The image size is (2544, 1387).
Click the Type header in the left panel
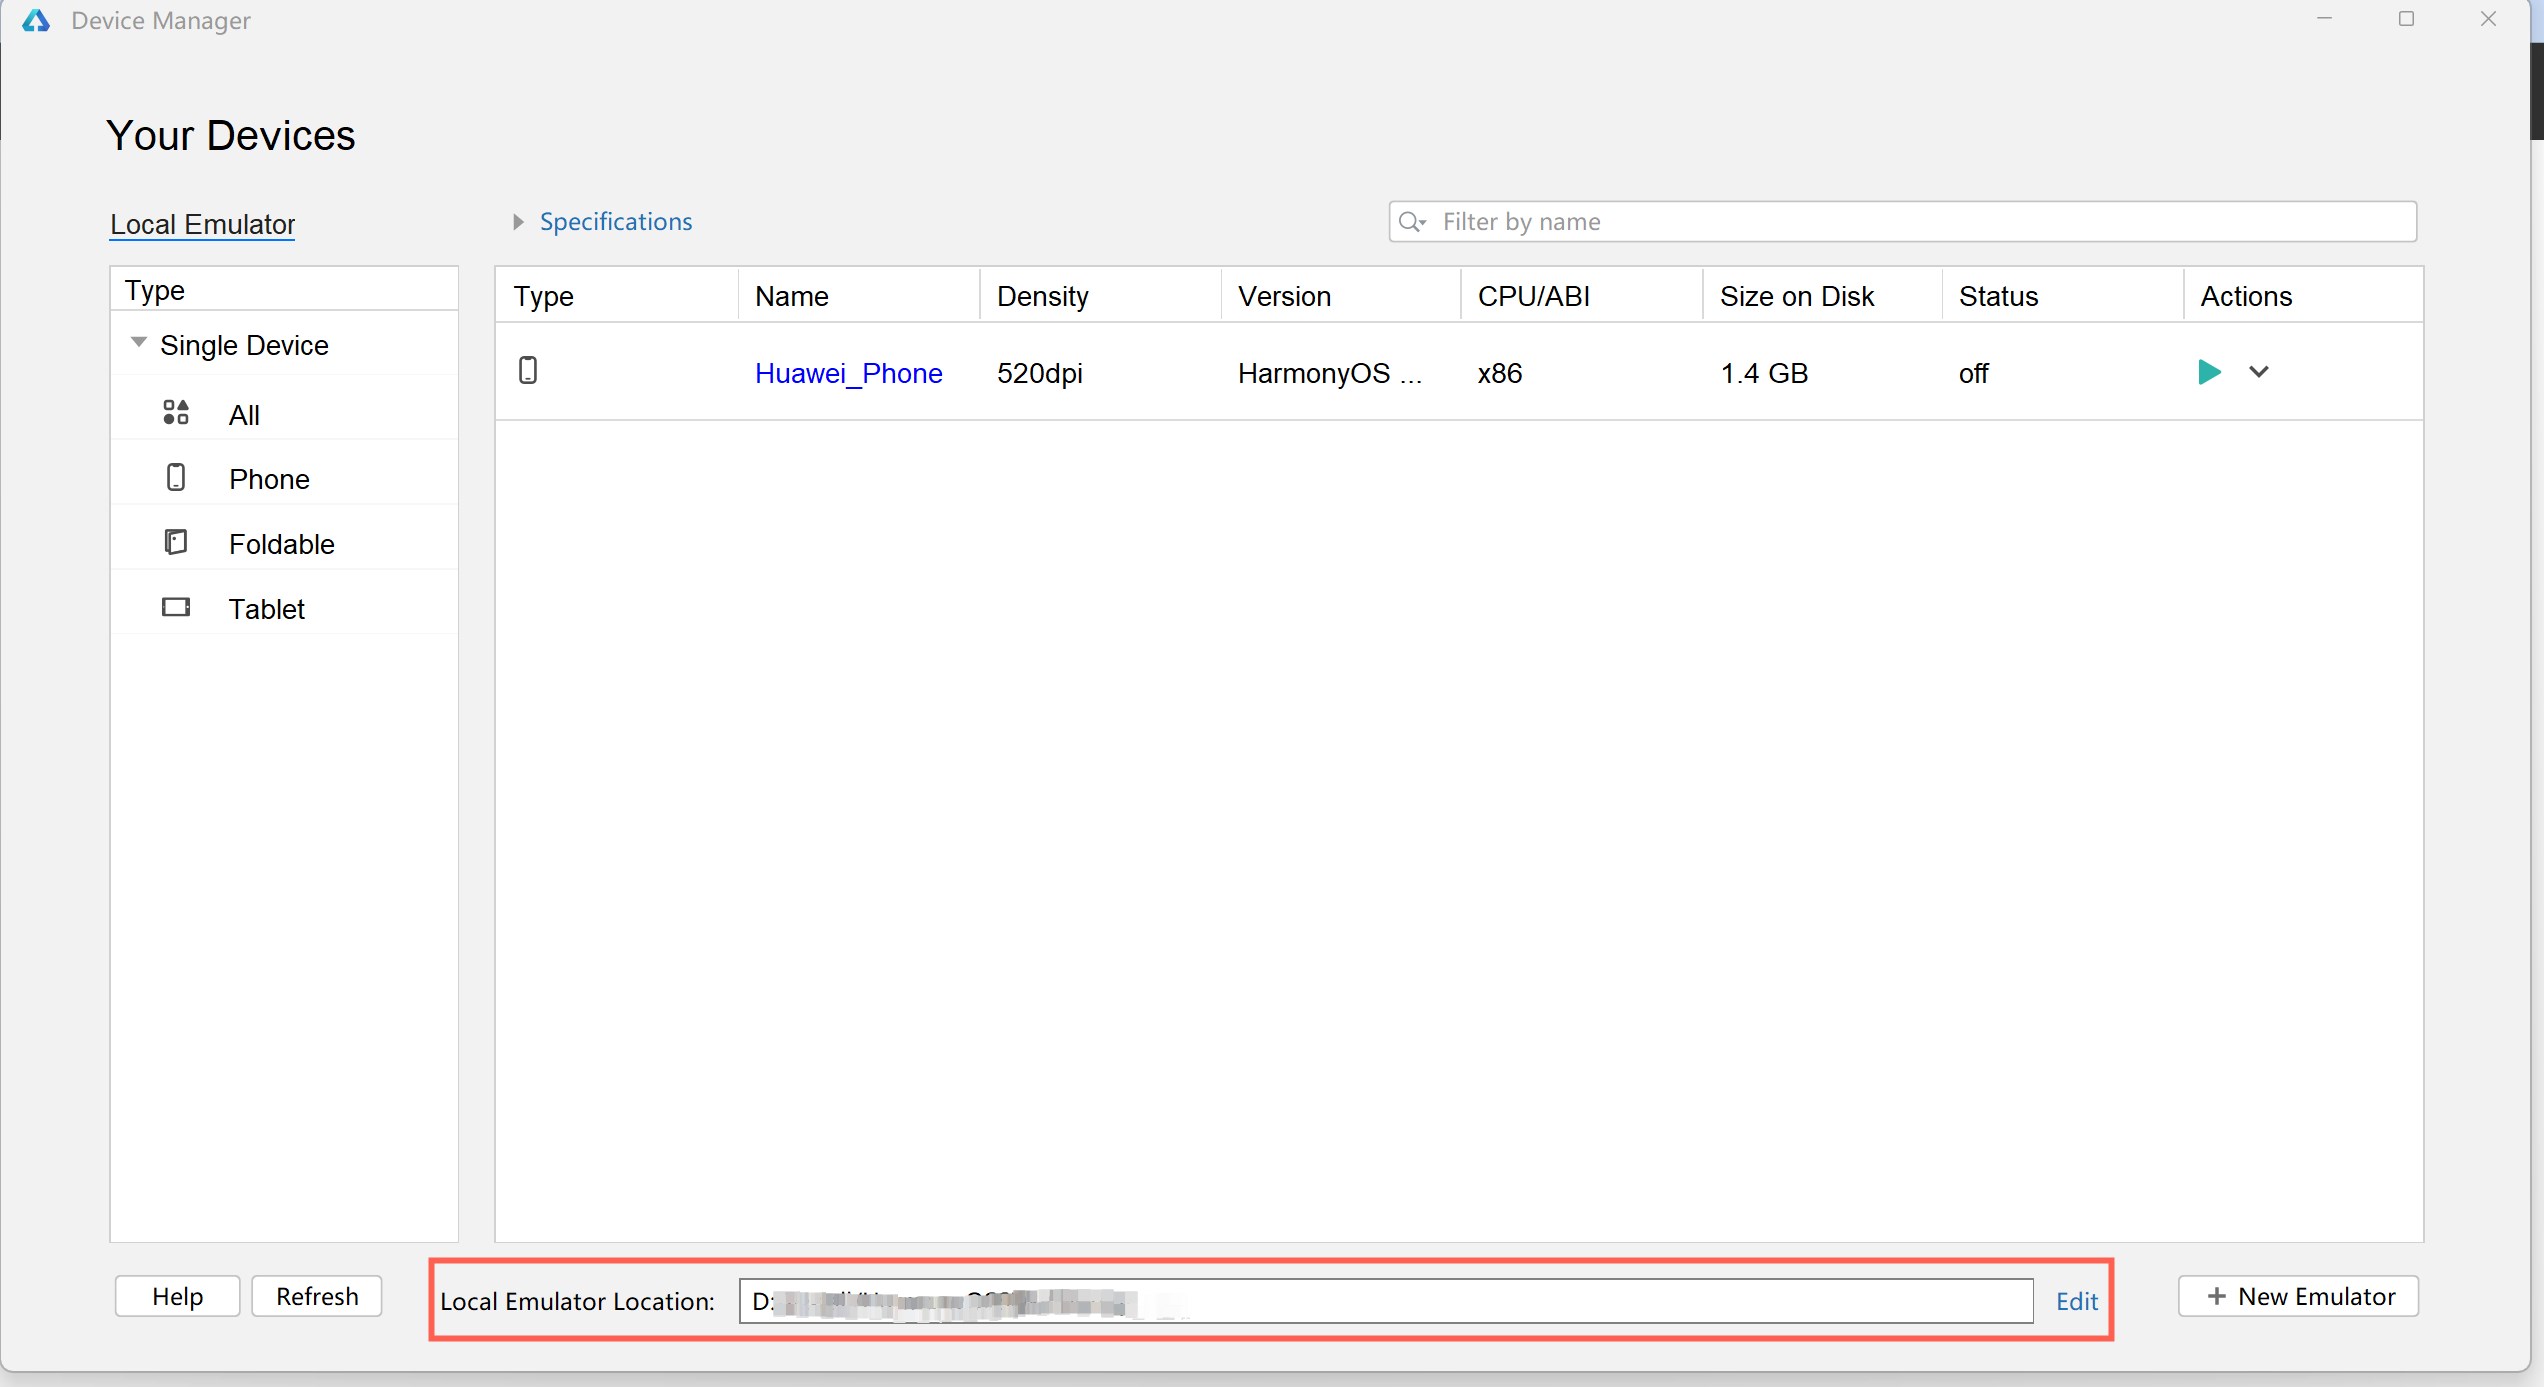pyautogui.click(x=284, y=290)
